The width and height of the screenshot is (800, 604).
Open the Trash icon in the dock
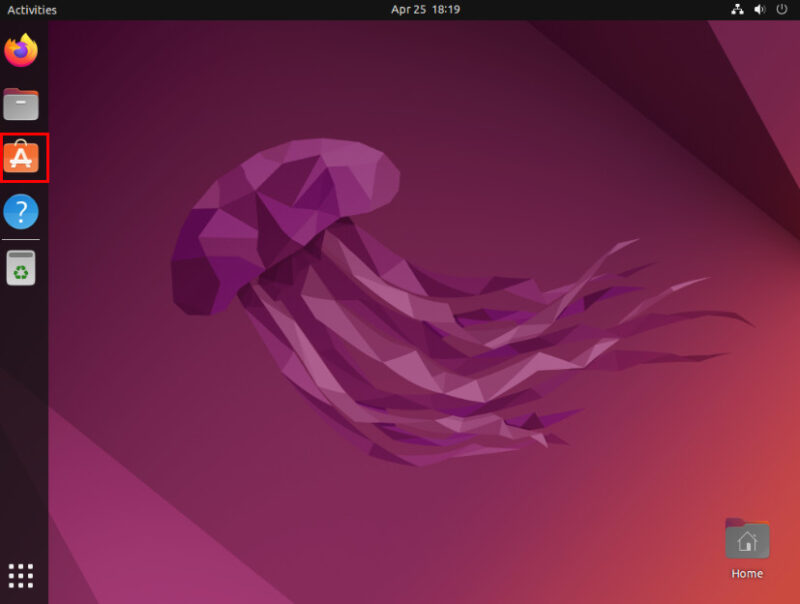coord(21,268)
